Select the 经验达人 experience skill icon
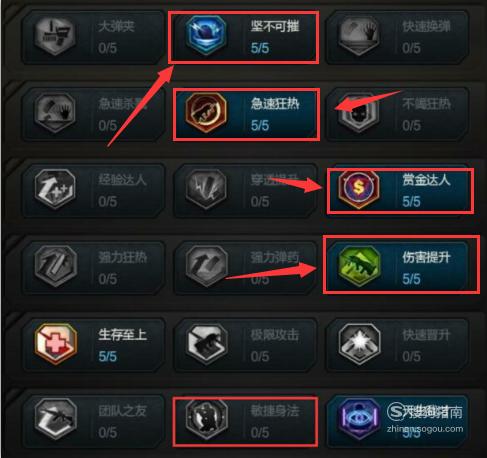Viewport: 487px width, 458px height. click(x=55, y=189)
